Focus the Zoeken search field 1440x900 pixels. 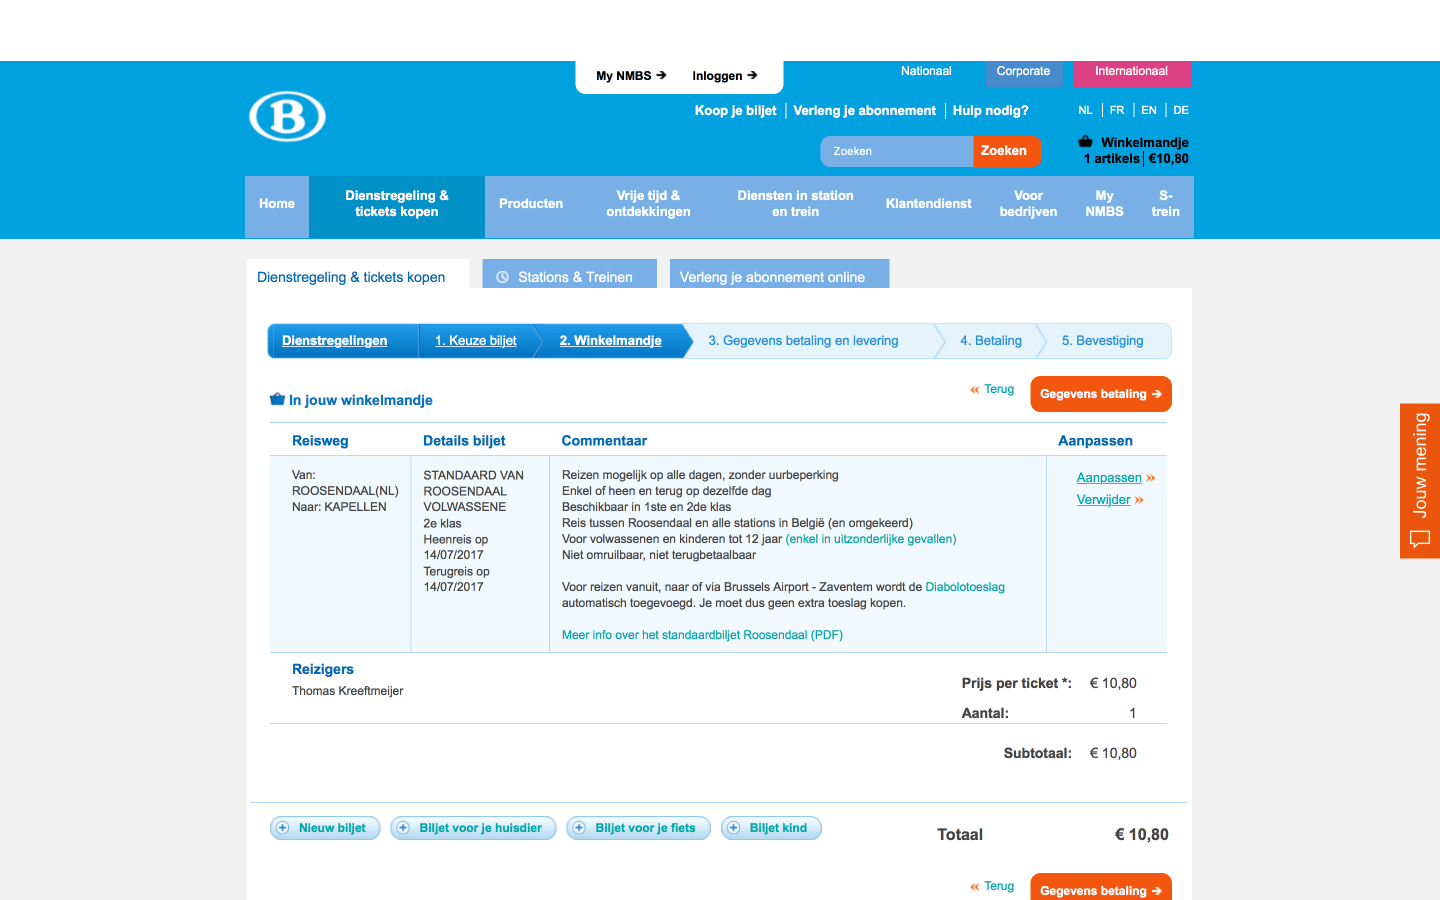coord(897,151)
